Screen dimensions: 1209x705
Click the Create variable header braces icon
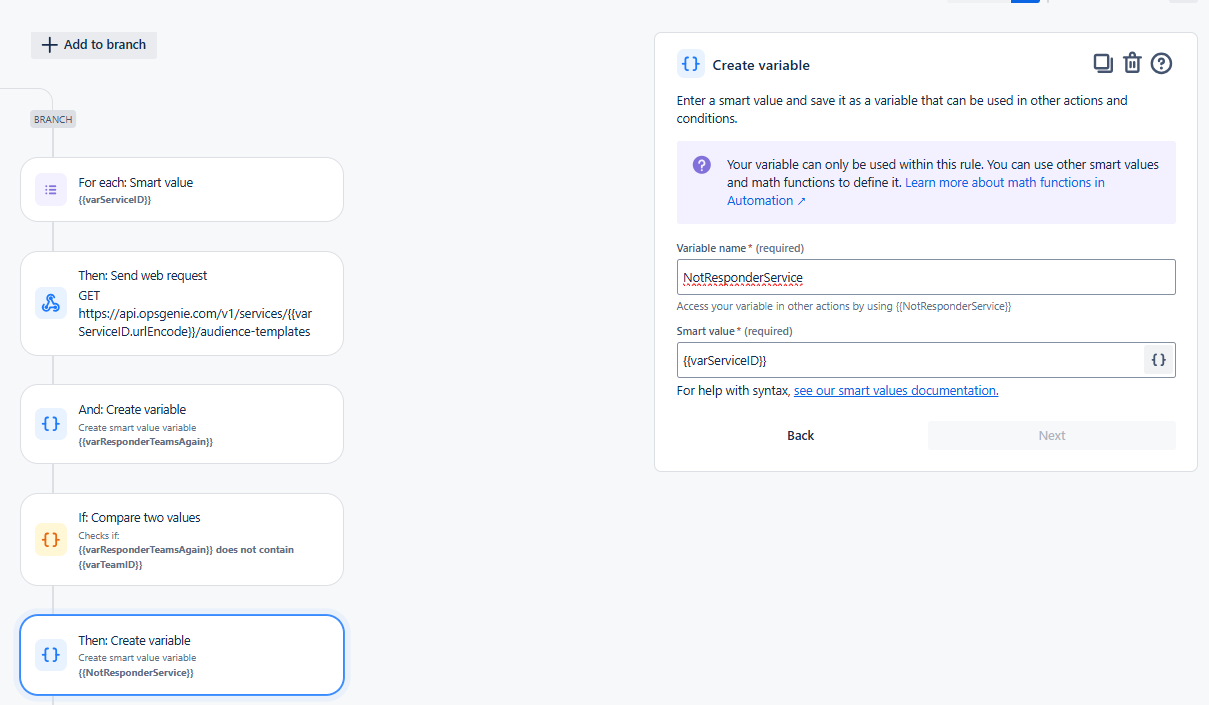(690, 64)
